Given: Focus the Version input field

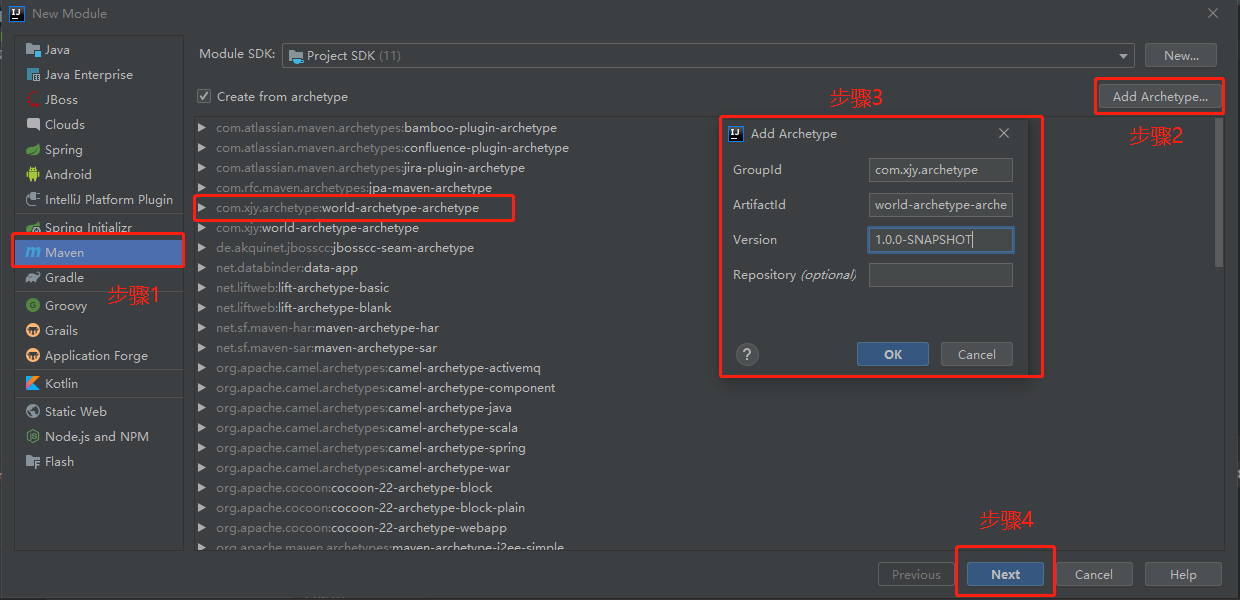Looking at the screenshot, I should [x=941, y=240].
